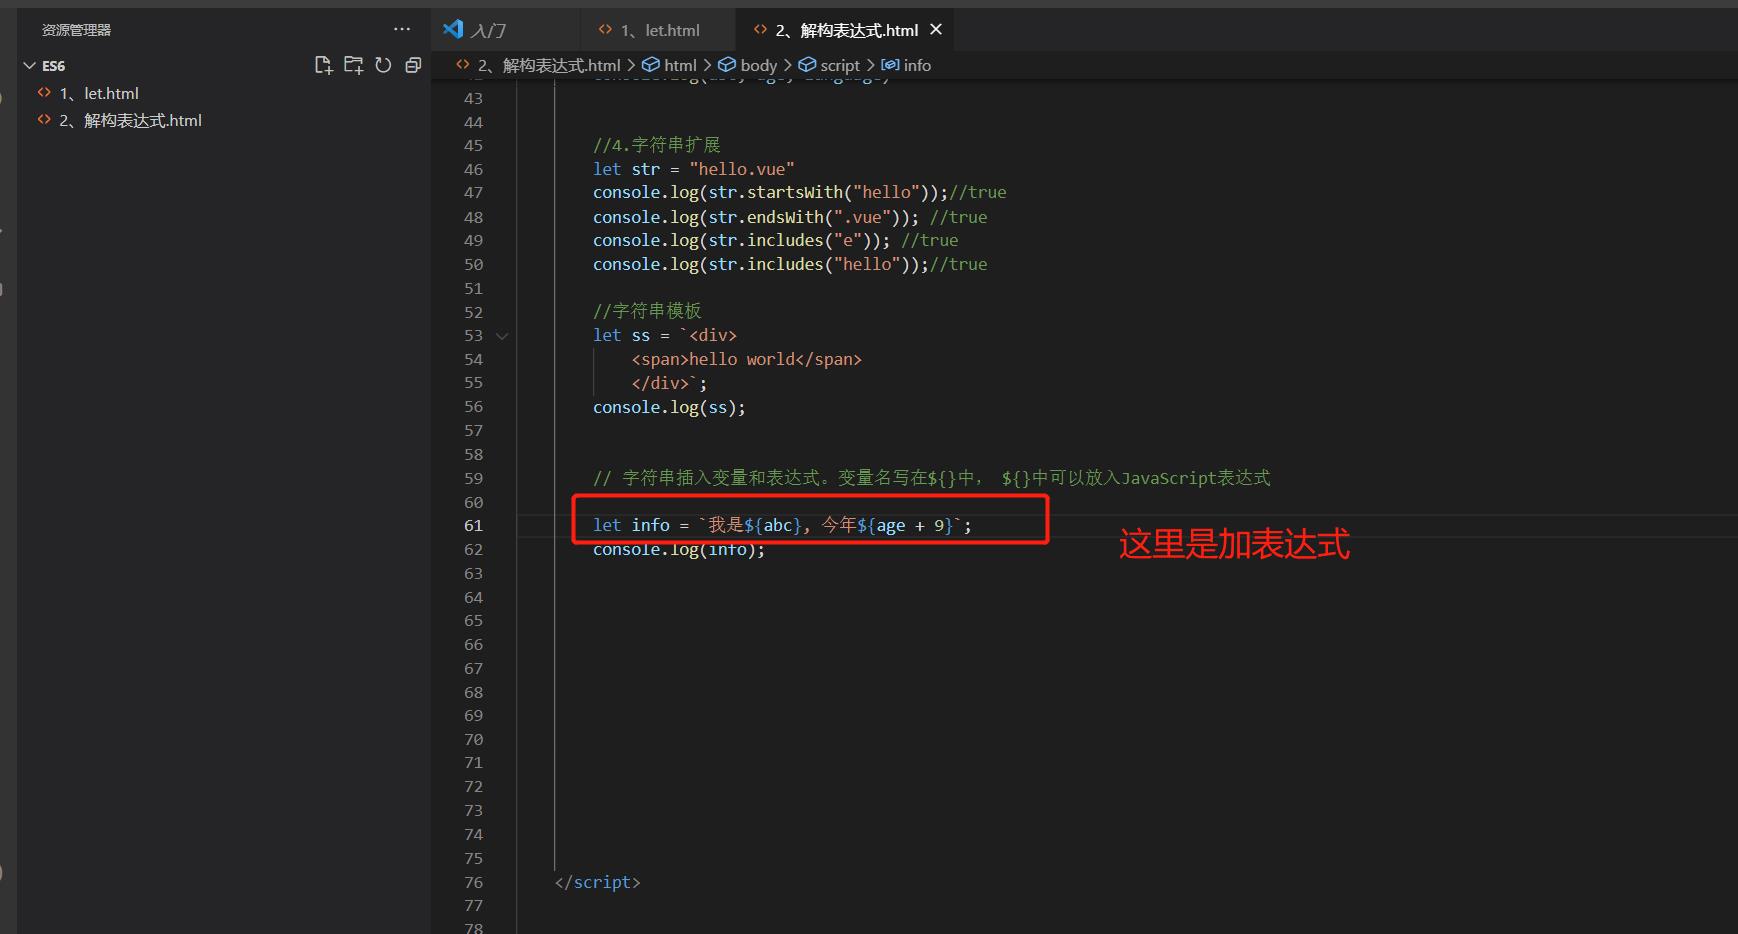Click the line 59 comment about ${}
The image size is (1738, 934).
tap(931, 478)
